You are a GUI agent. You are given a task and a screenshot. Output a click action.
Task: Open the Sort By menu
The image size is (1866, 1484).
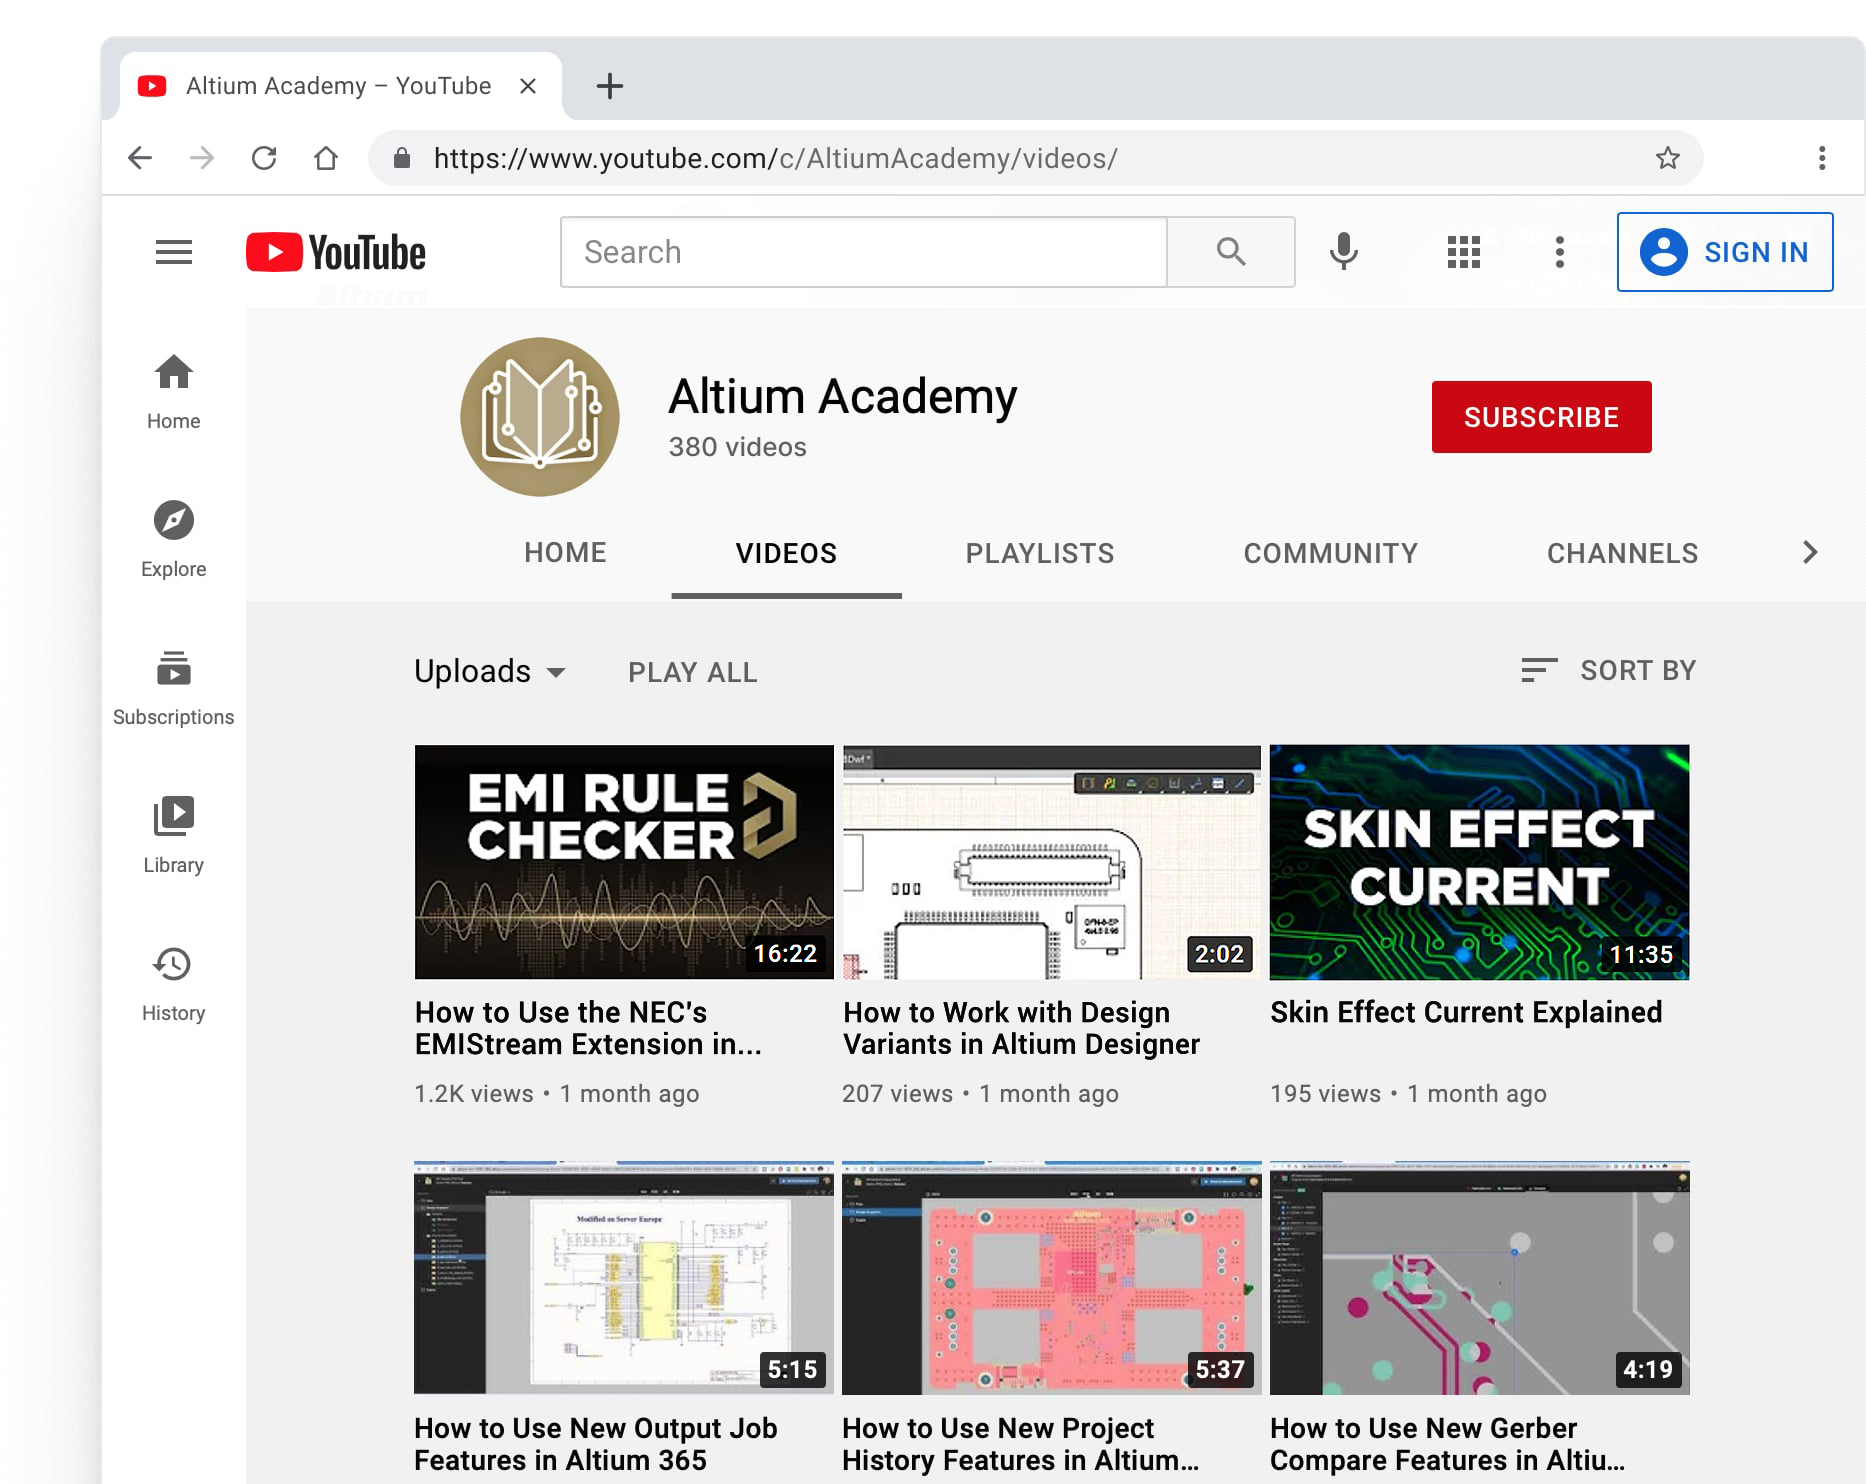1608,670
